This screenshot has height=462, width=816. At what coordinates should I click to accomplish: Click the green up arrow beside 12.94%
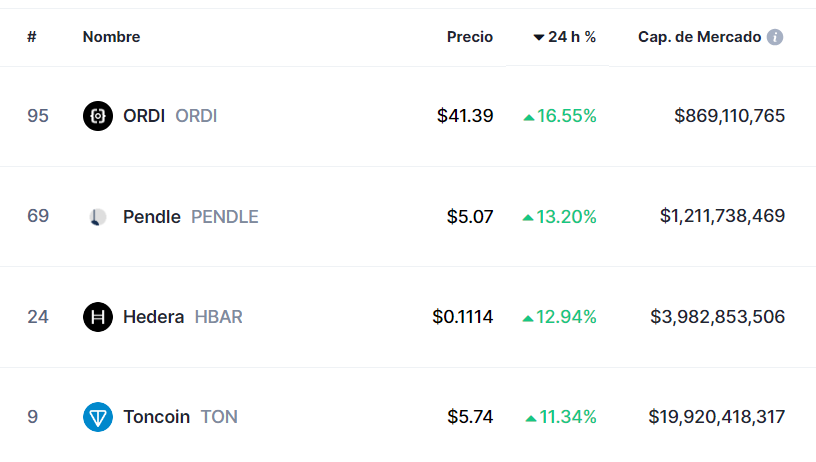click(x=528, y=318)
